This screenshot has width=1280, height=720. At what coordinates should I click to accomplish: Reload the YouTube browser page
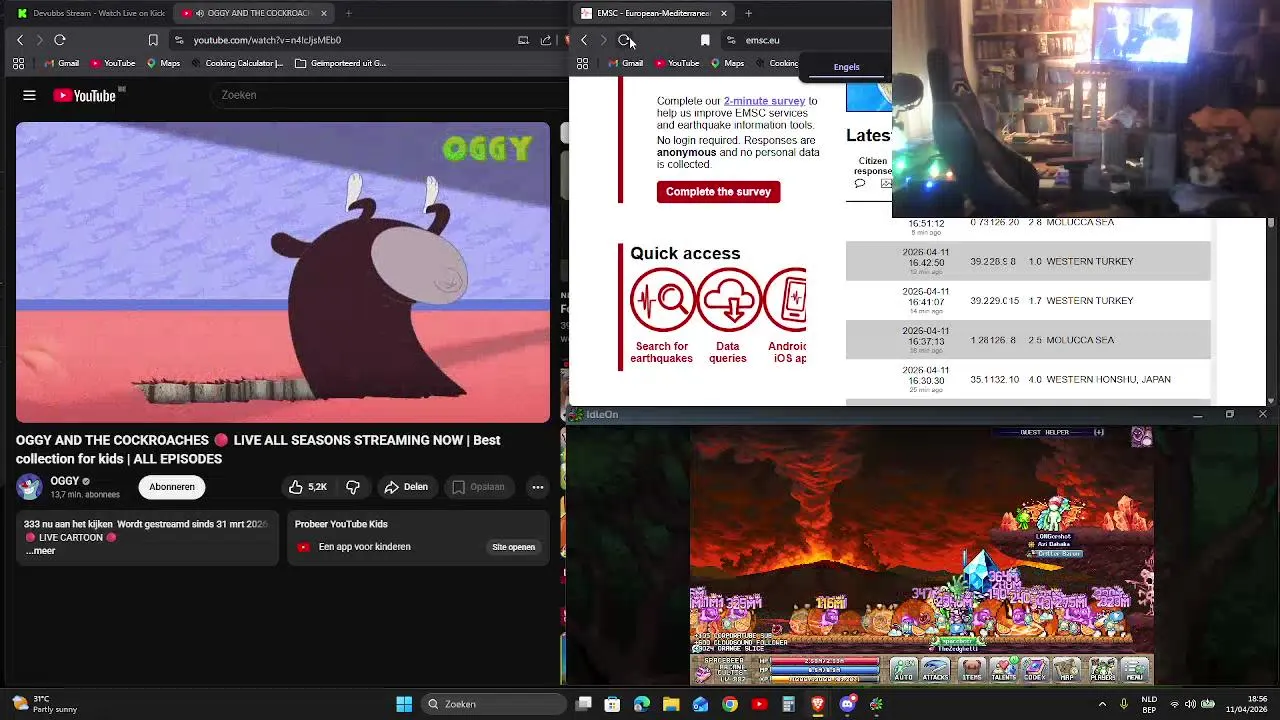click(x=60, y=40)
